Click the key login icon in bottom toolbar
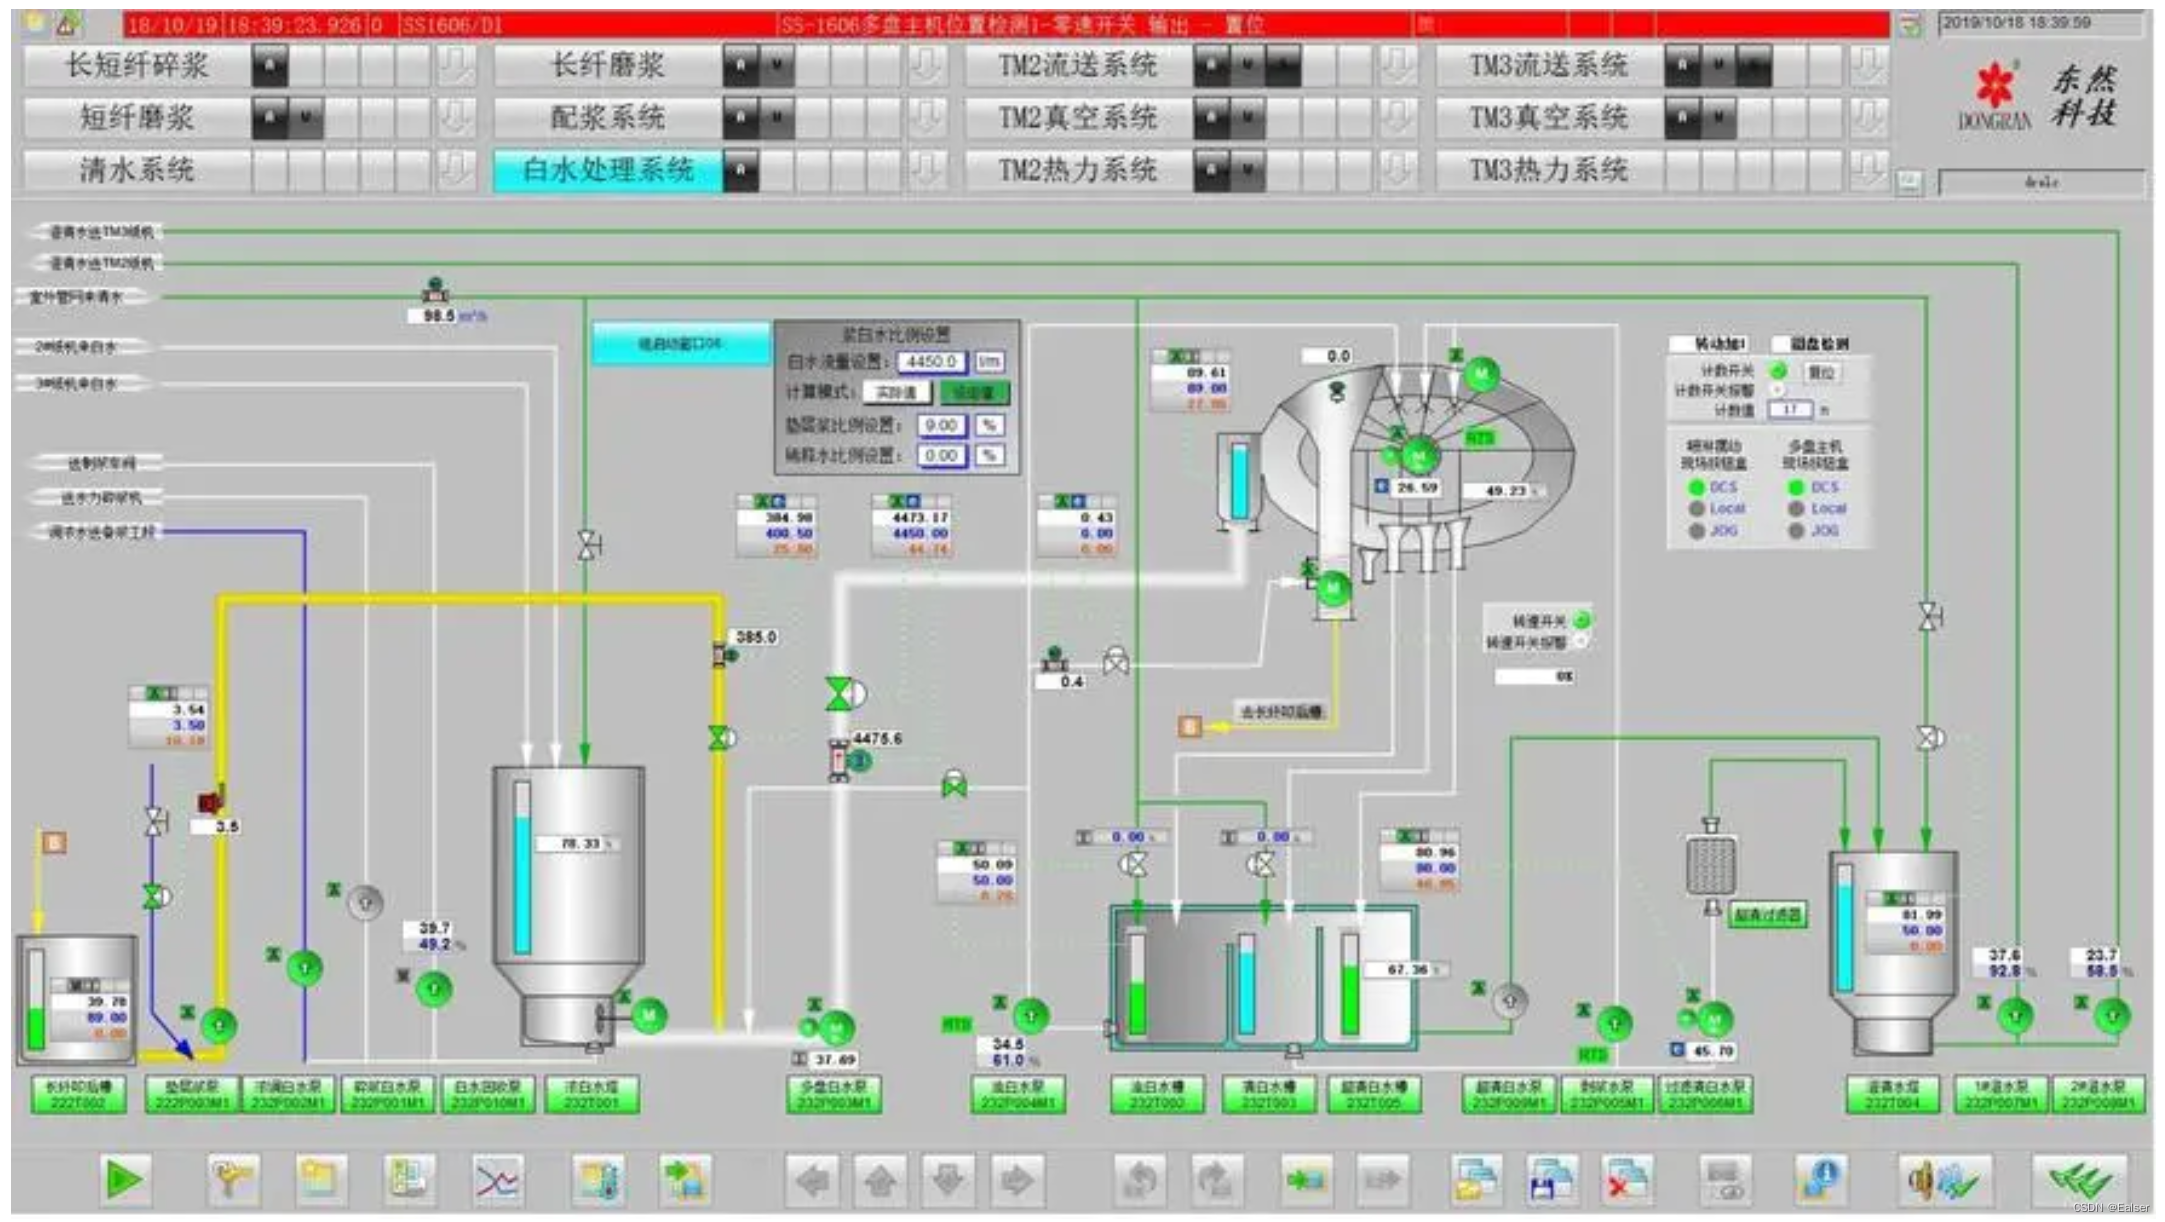Image resolution: width=2165 pixels, height=1222 pixels. pos(233,1180)
